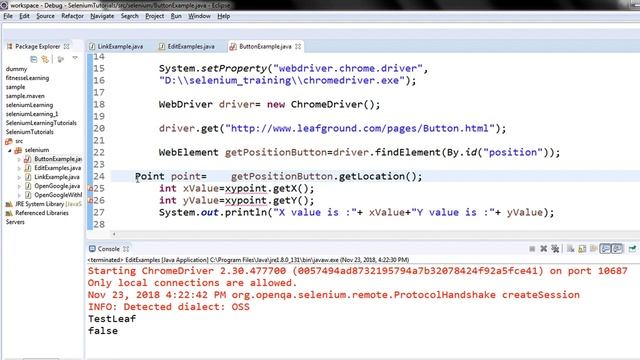Open the Help menu
This screenshot has height=360, width=640.
[x=223, y=16]
